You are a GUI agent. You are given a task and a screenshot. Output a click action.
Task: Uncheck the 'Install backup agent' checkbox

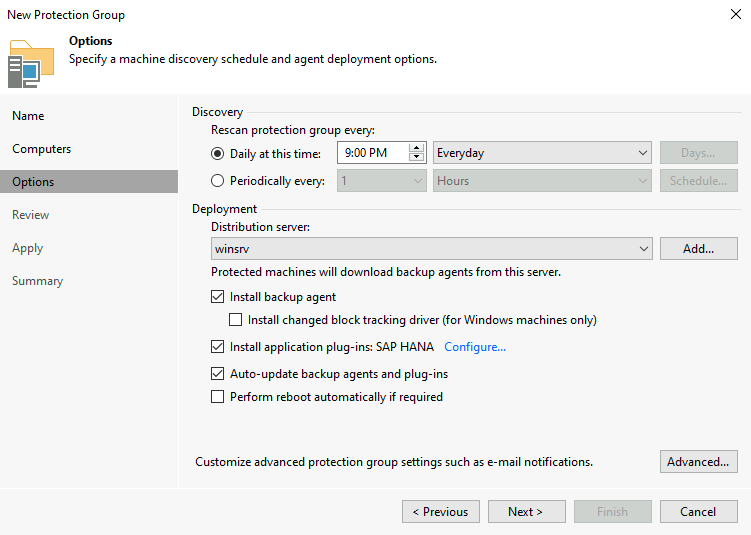click(218, 297)
